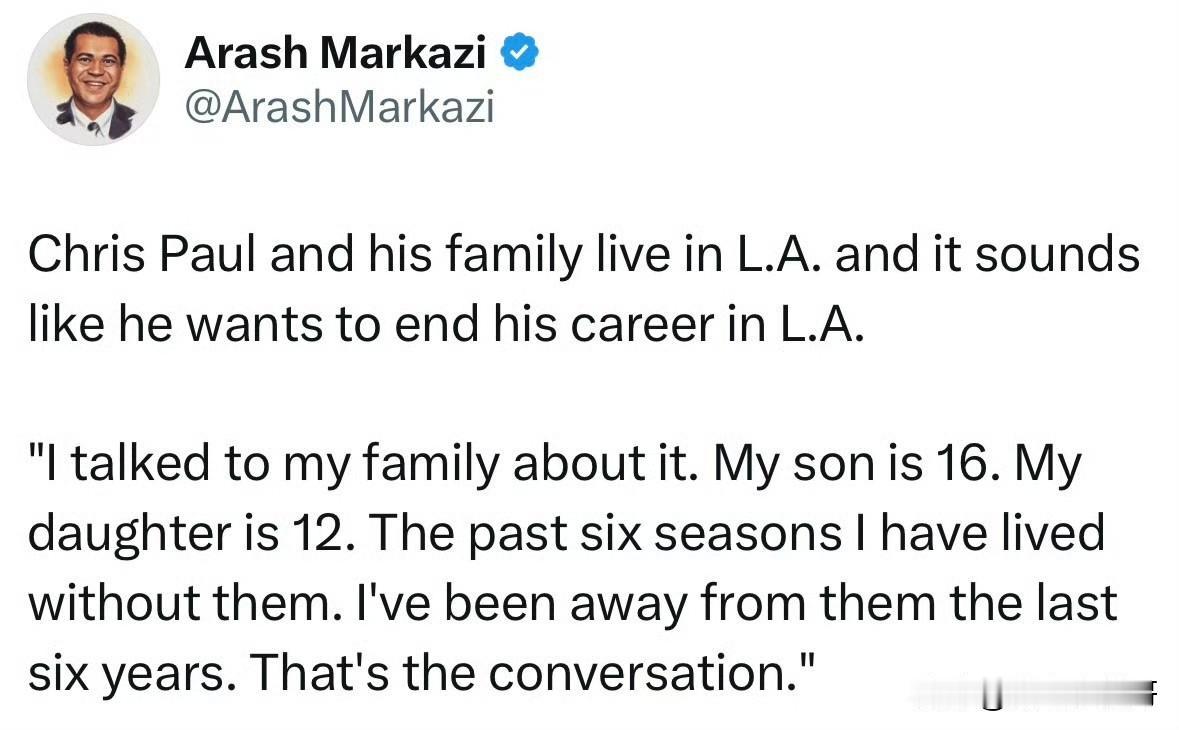Click the quote line starting "I talked to my family"
Screen dimensions: 1179x730
point(555,464)
